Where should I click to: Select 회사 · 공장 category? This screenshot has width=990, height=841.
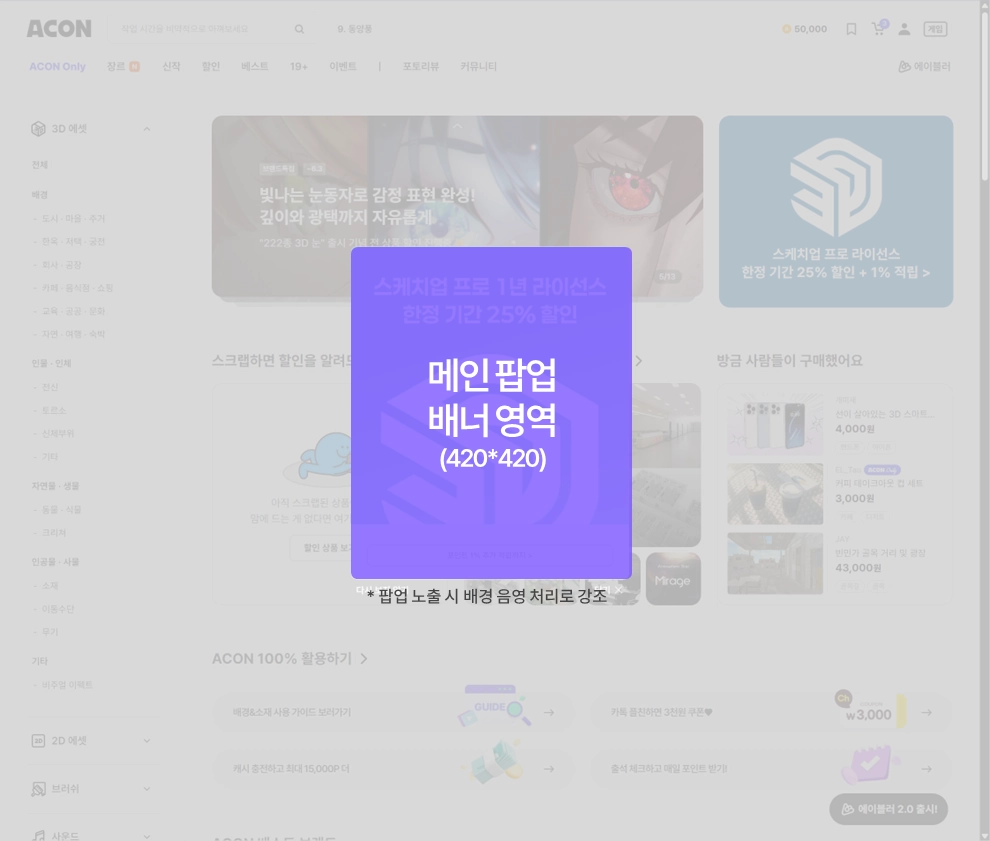pos(61,265)
